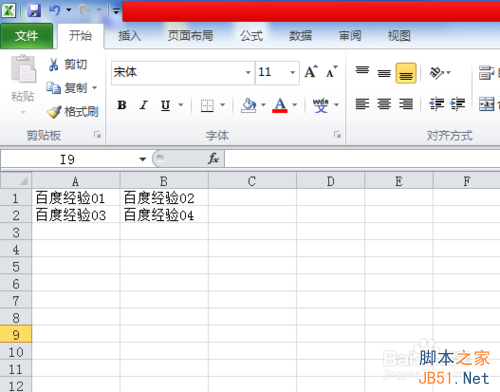This screenshot has width=500, height=392.
Task: Open the Paste options dropdown arrow
Action: 23,112
